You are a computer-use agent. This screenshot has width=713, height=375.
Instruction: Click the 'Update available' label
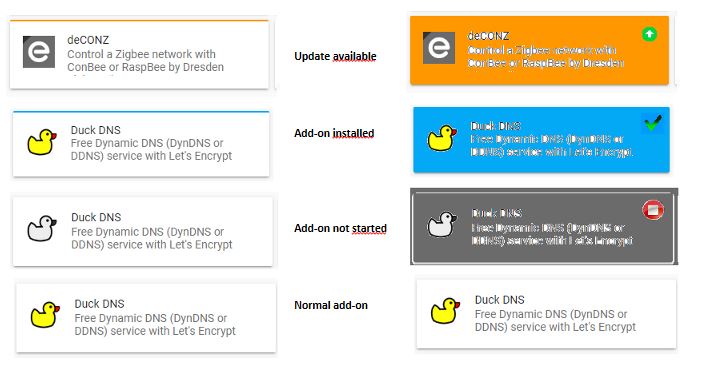point(335,56)
